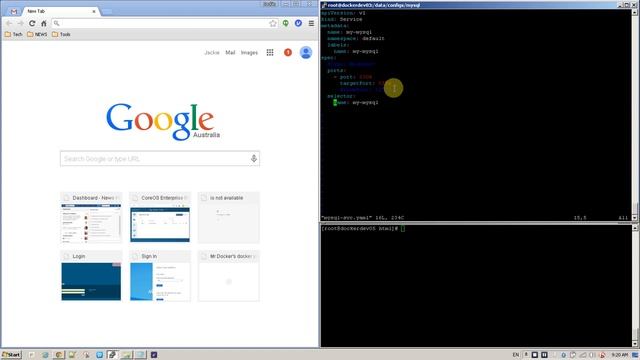The height and width of the screenshot is (360, 640).
Task: Show the desktop with the far-right tray icon
Action: 635,355
